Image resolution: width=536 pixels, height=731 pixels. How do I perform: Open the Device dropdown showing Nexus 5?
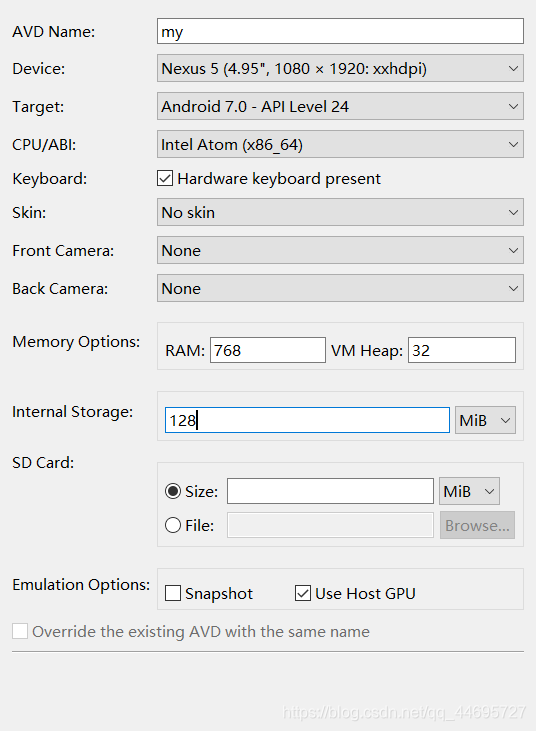point(340,69)
